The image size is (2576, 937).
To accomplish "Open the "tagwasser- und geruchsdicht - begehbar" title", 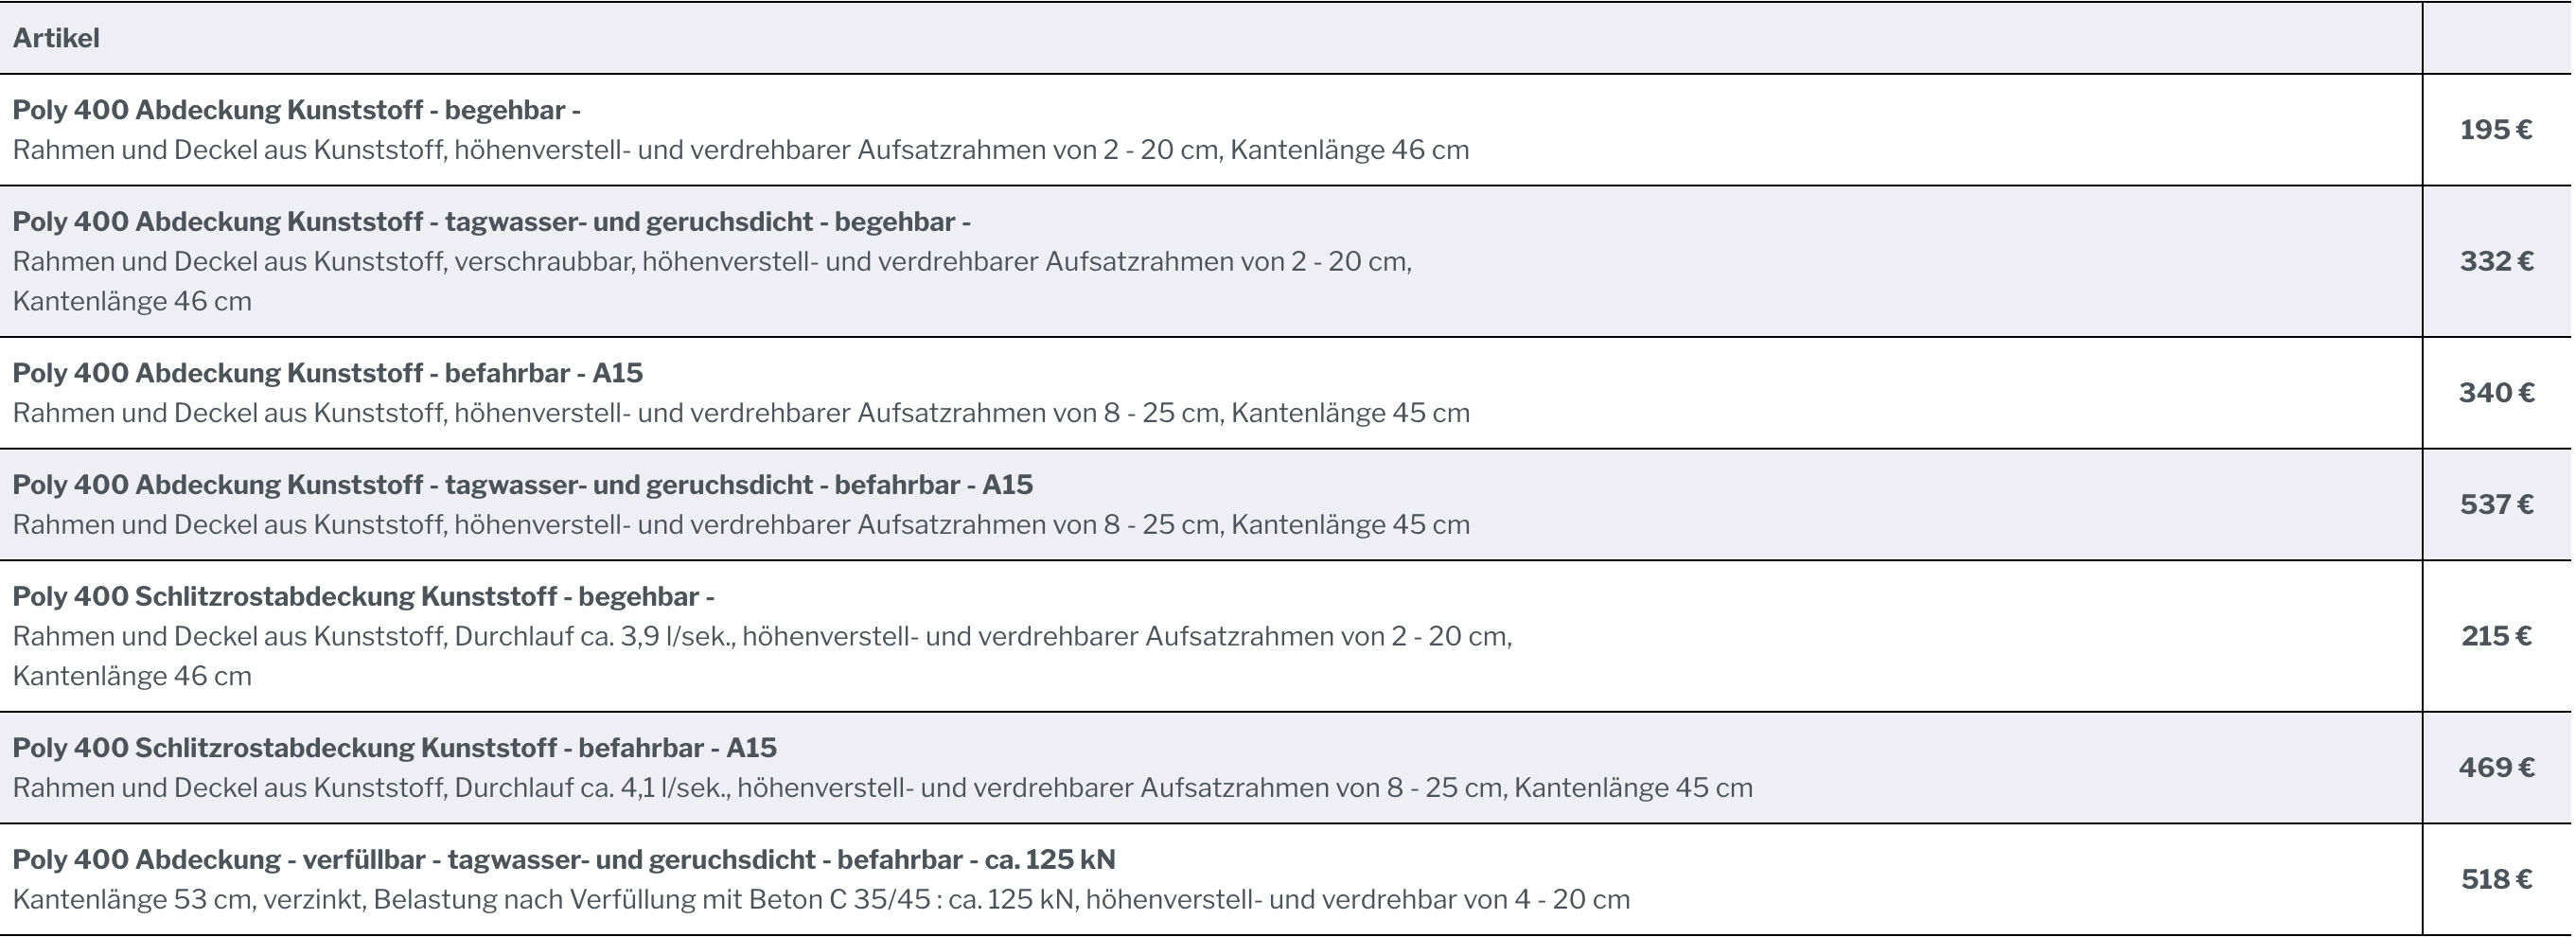I will click(491, 222).
